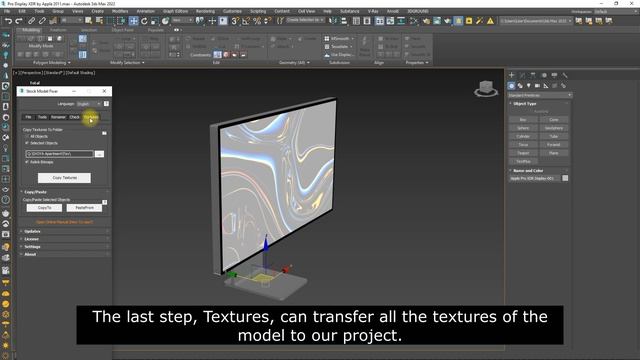Open the project path dropdown in toolbar
Viewport: 640px width, 360px height.
tap(536, 21)
